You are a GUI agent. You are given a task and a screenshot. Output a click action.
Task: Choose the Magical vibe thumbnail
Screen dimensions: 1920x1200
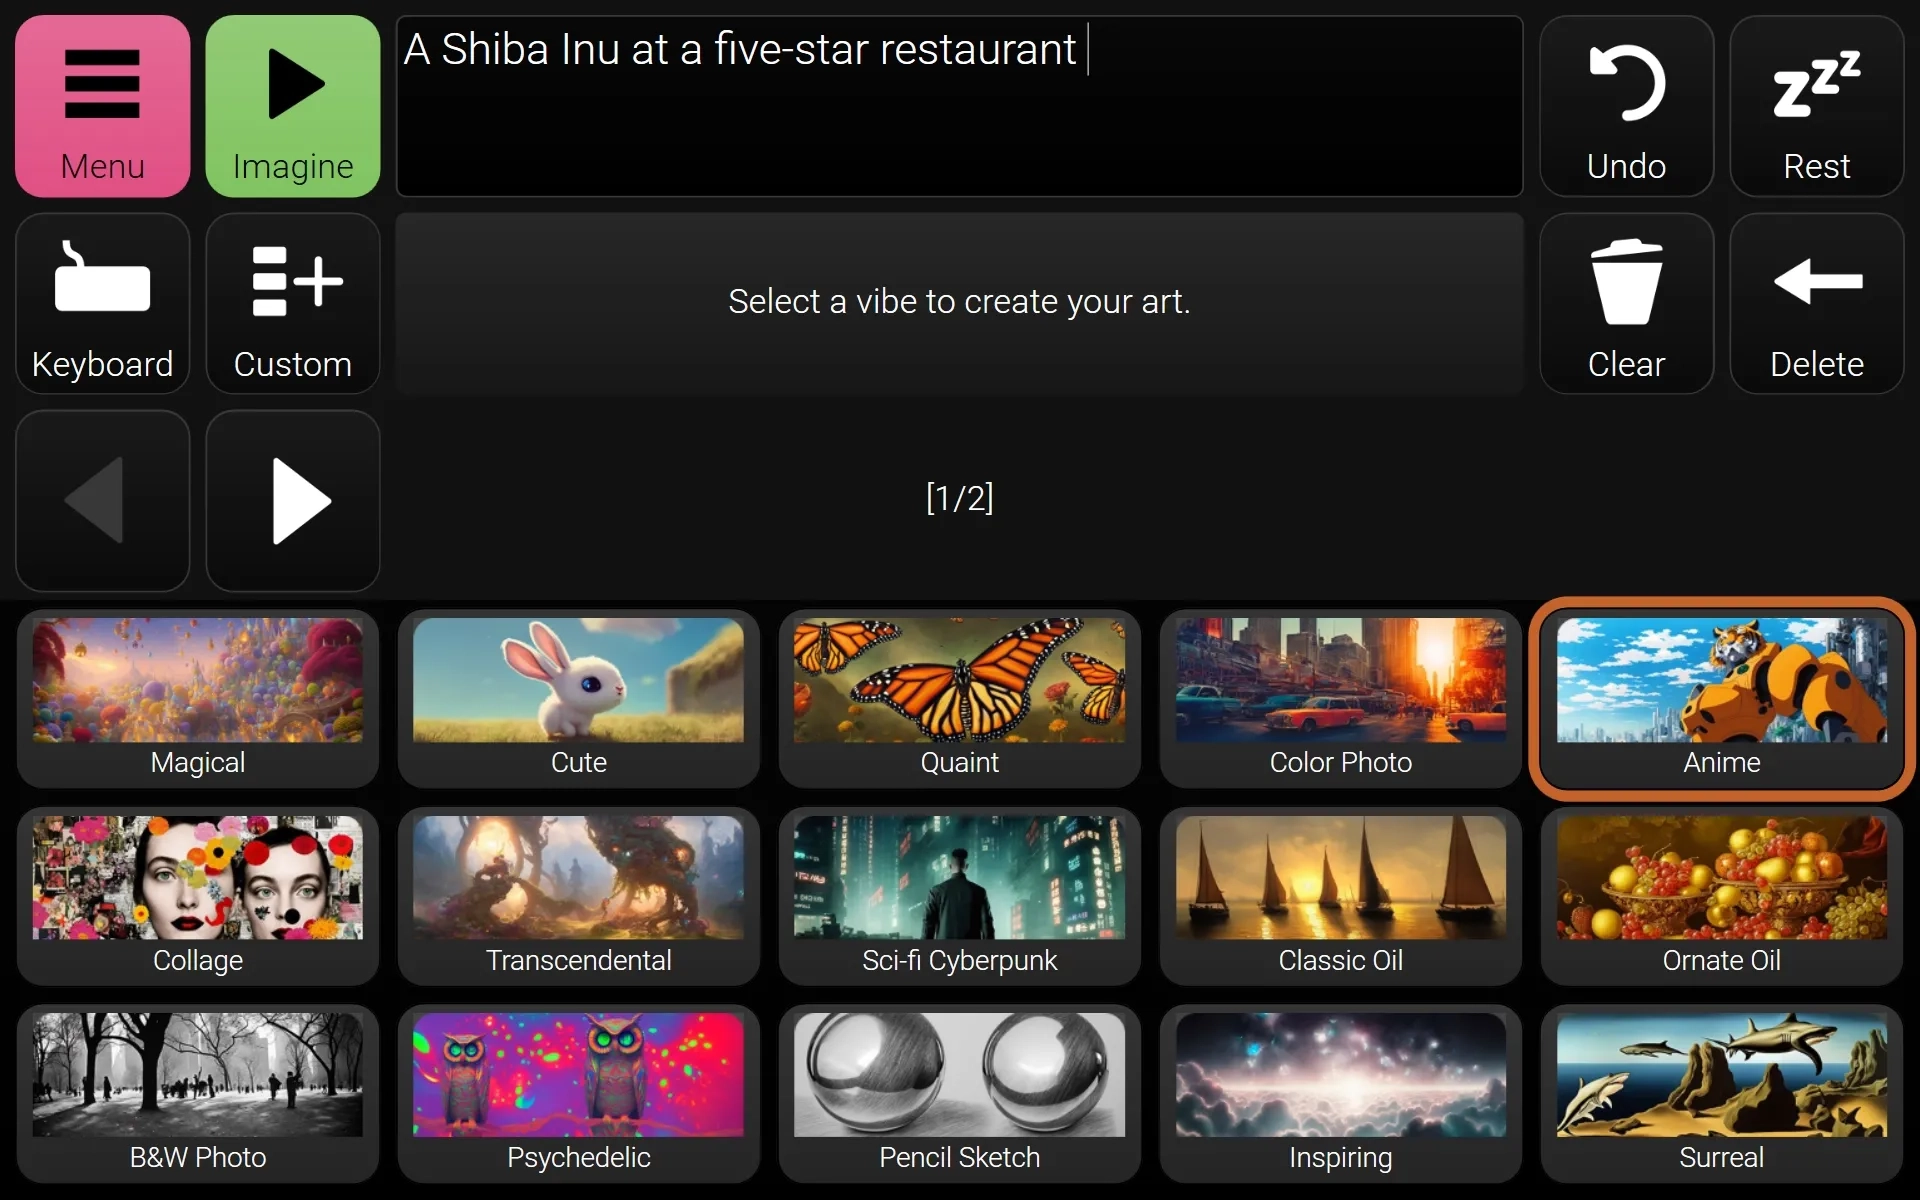tap(198, 699)
